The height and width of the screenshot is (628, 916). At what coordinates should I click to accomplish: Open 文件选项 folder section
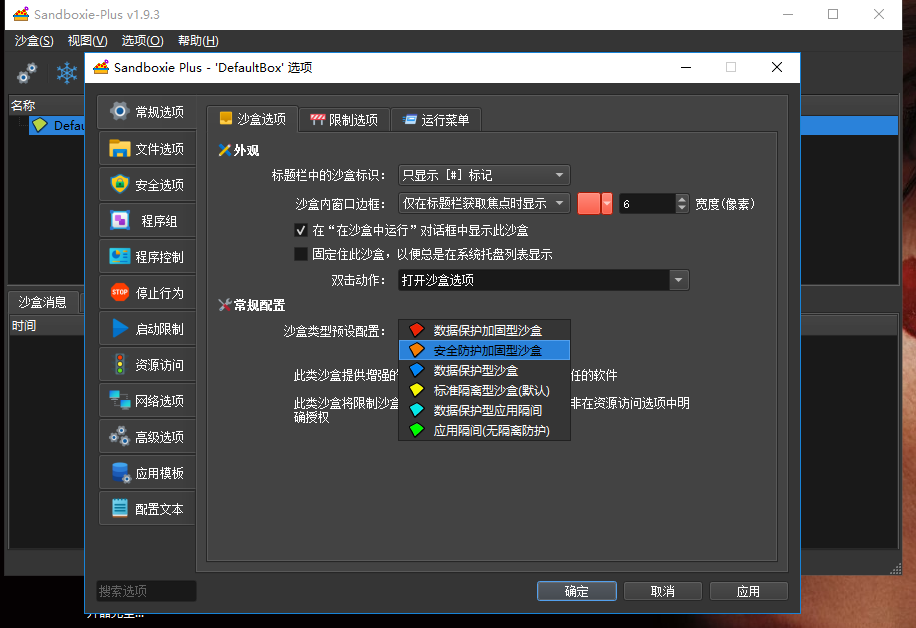pos(147,149)
